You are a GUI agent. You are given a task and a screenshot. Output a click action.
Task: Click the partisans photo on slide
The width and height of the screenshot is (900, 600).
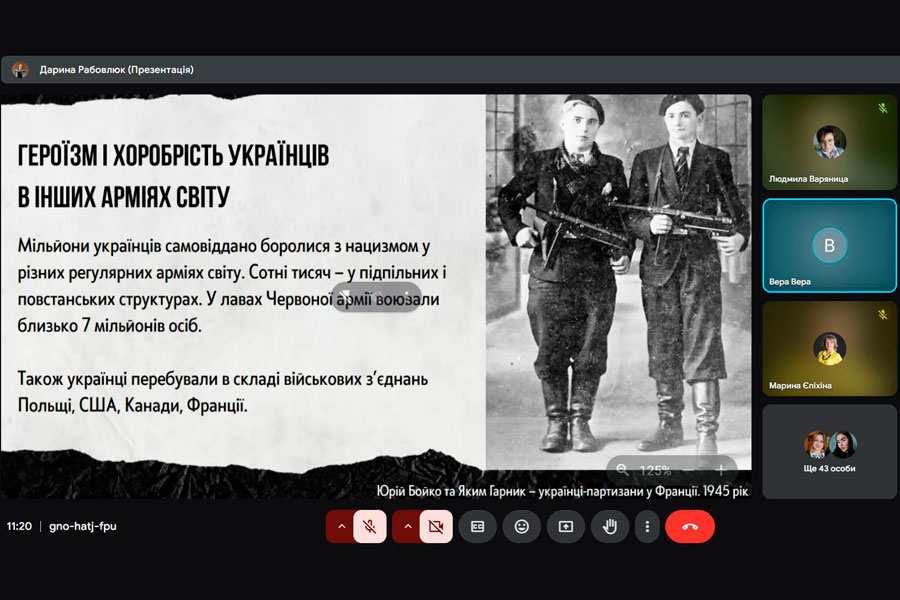click(618, 281)
